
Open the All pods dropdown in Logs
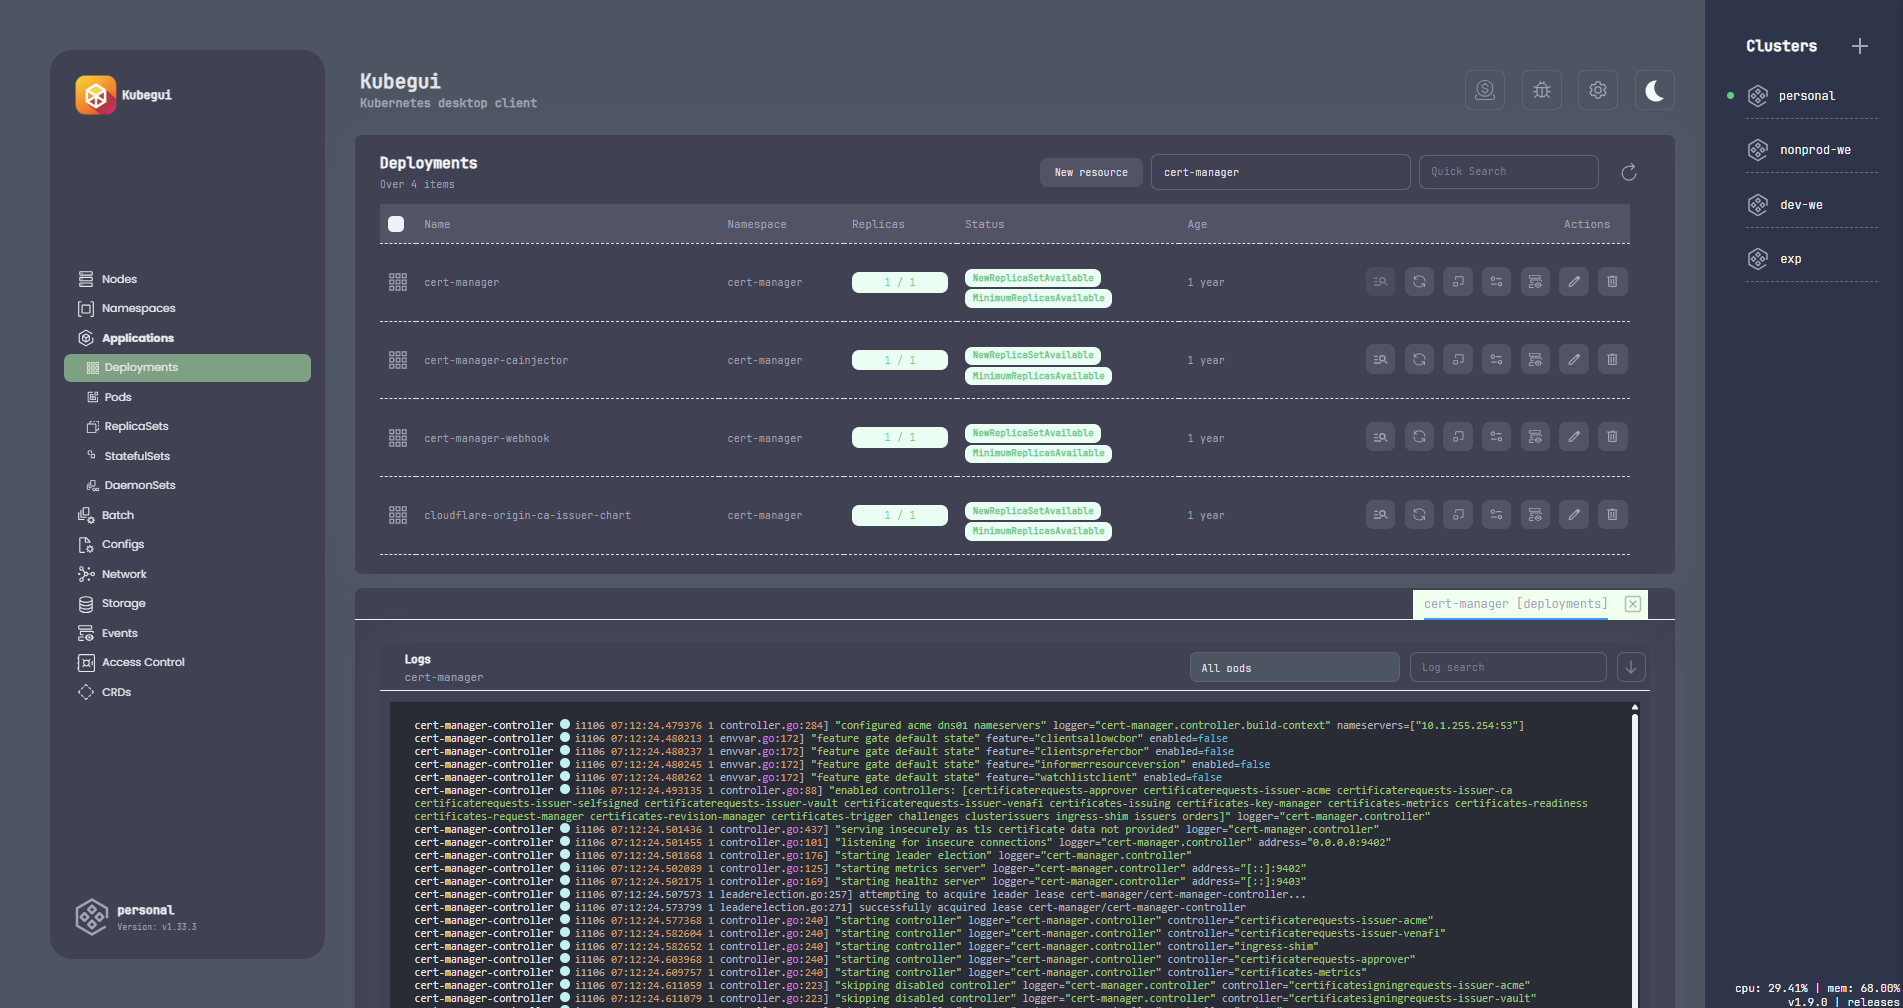tap(1294, 667)
